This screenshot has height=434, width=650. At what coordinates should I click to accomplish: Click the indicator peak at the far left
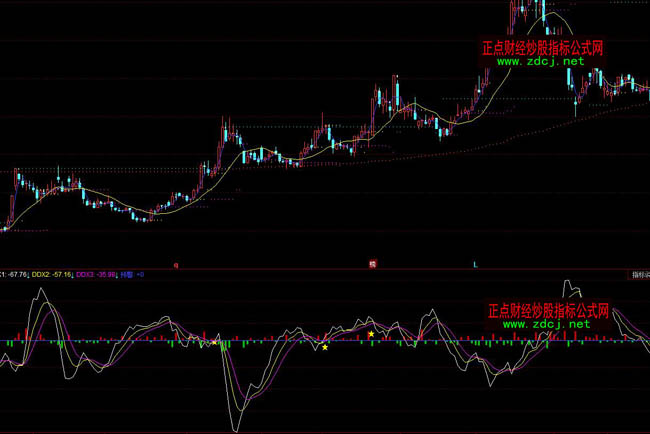(x=41, y=289)
